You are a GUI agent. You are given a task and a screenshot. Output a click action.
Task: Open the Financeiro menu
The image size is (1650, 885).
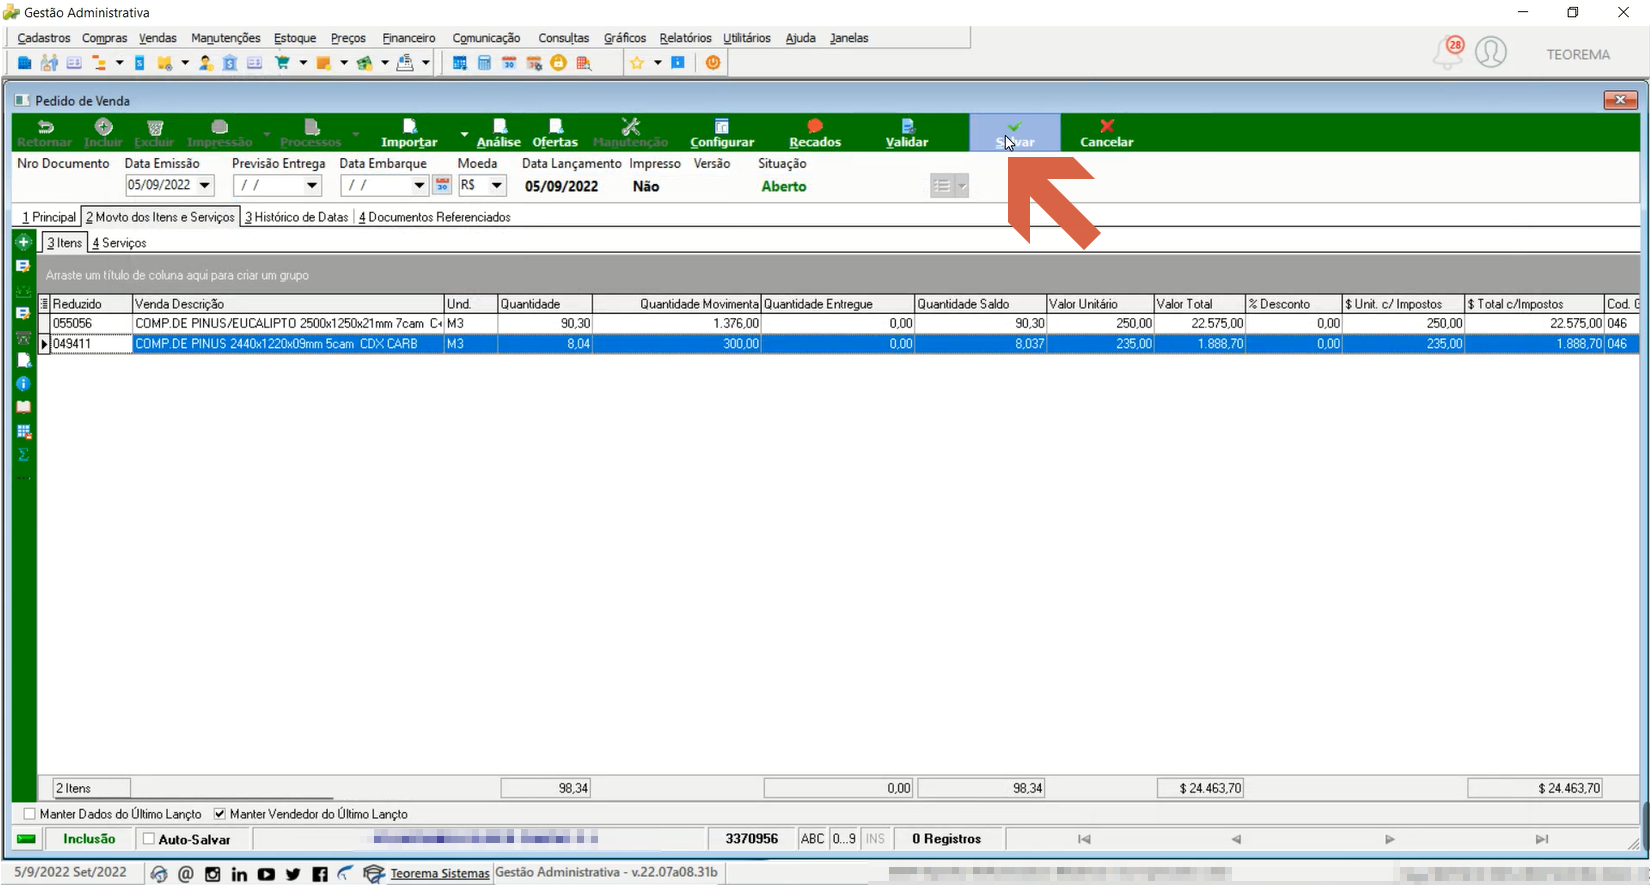pos(409,38)
